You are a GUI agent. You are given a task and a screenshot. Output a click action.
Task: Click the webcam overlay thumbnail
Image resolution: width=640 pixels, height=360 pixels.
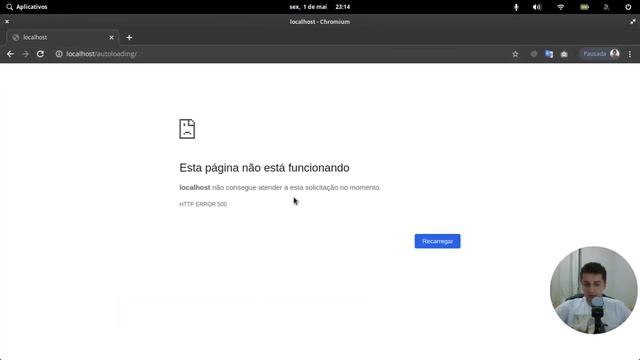click(x=593, y=290)
